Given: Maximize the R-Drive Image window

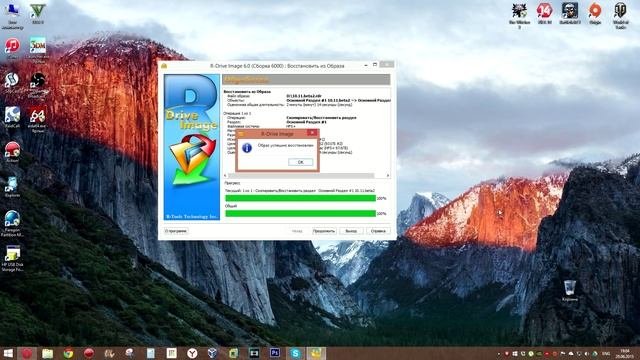Looking at the screenshot, I should click(375, 65).
